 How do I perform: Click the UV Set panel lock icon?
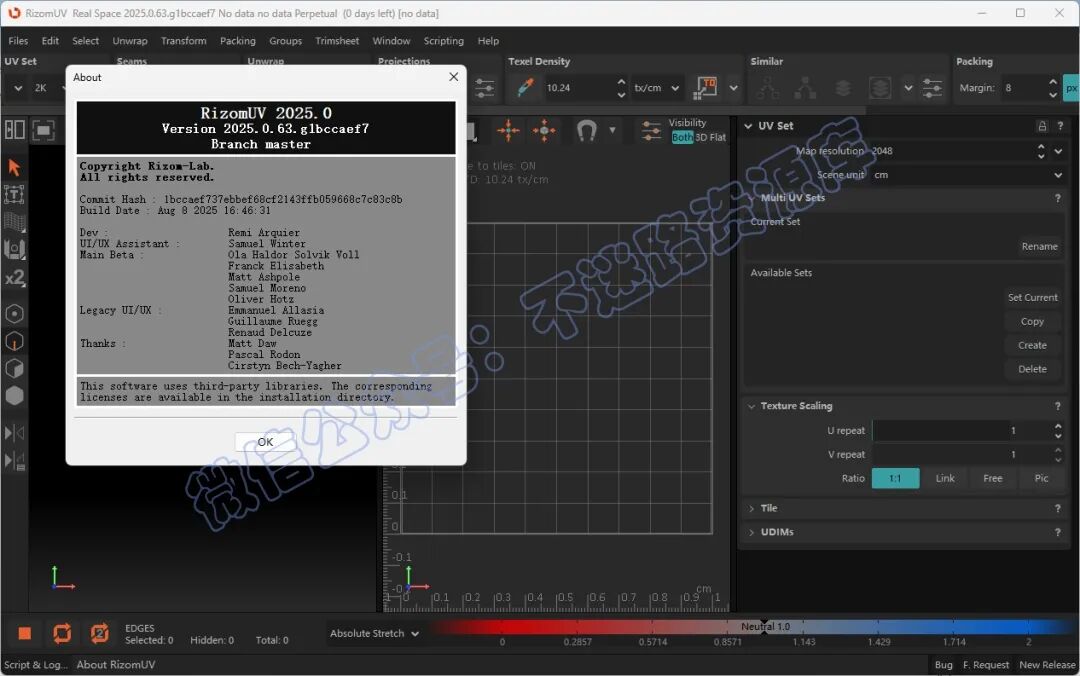[1042, 126]
